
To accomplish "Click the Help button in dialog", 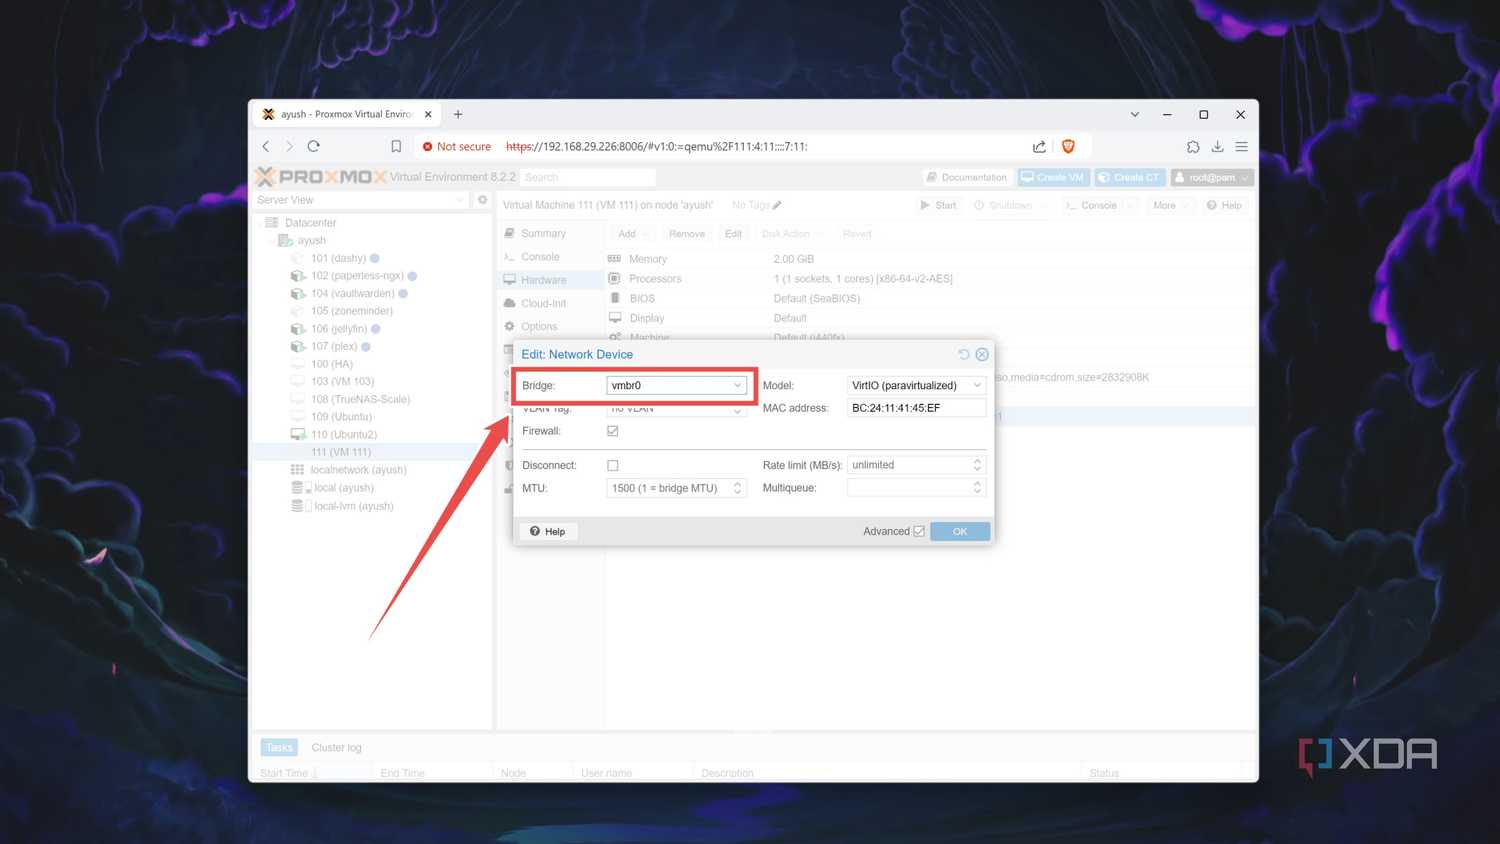I will tap(548, 531).
